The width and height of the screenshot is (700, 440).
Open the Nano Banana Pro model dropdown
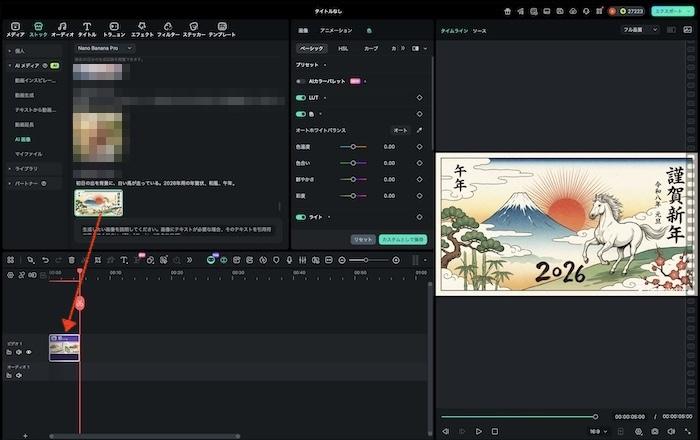coord(105,48)
